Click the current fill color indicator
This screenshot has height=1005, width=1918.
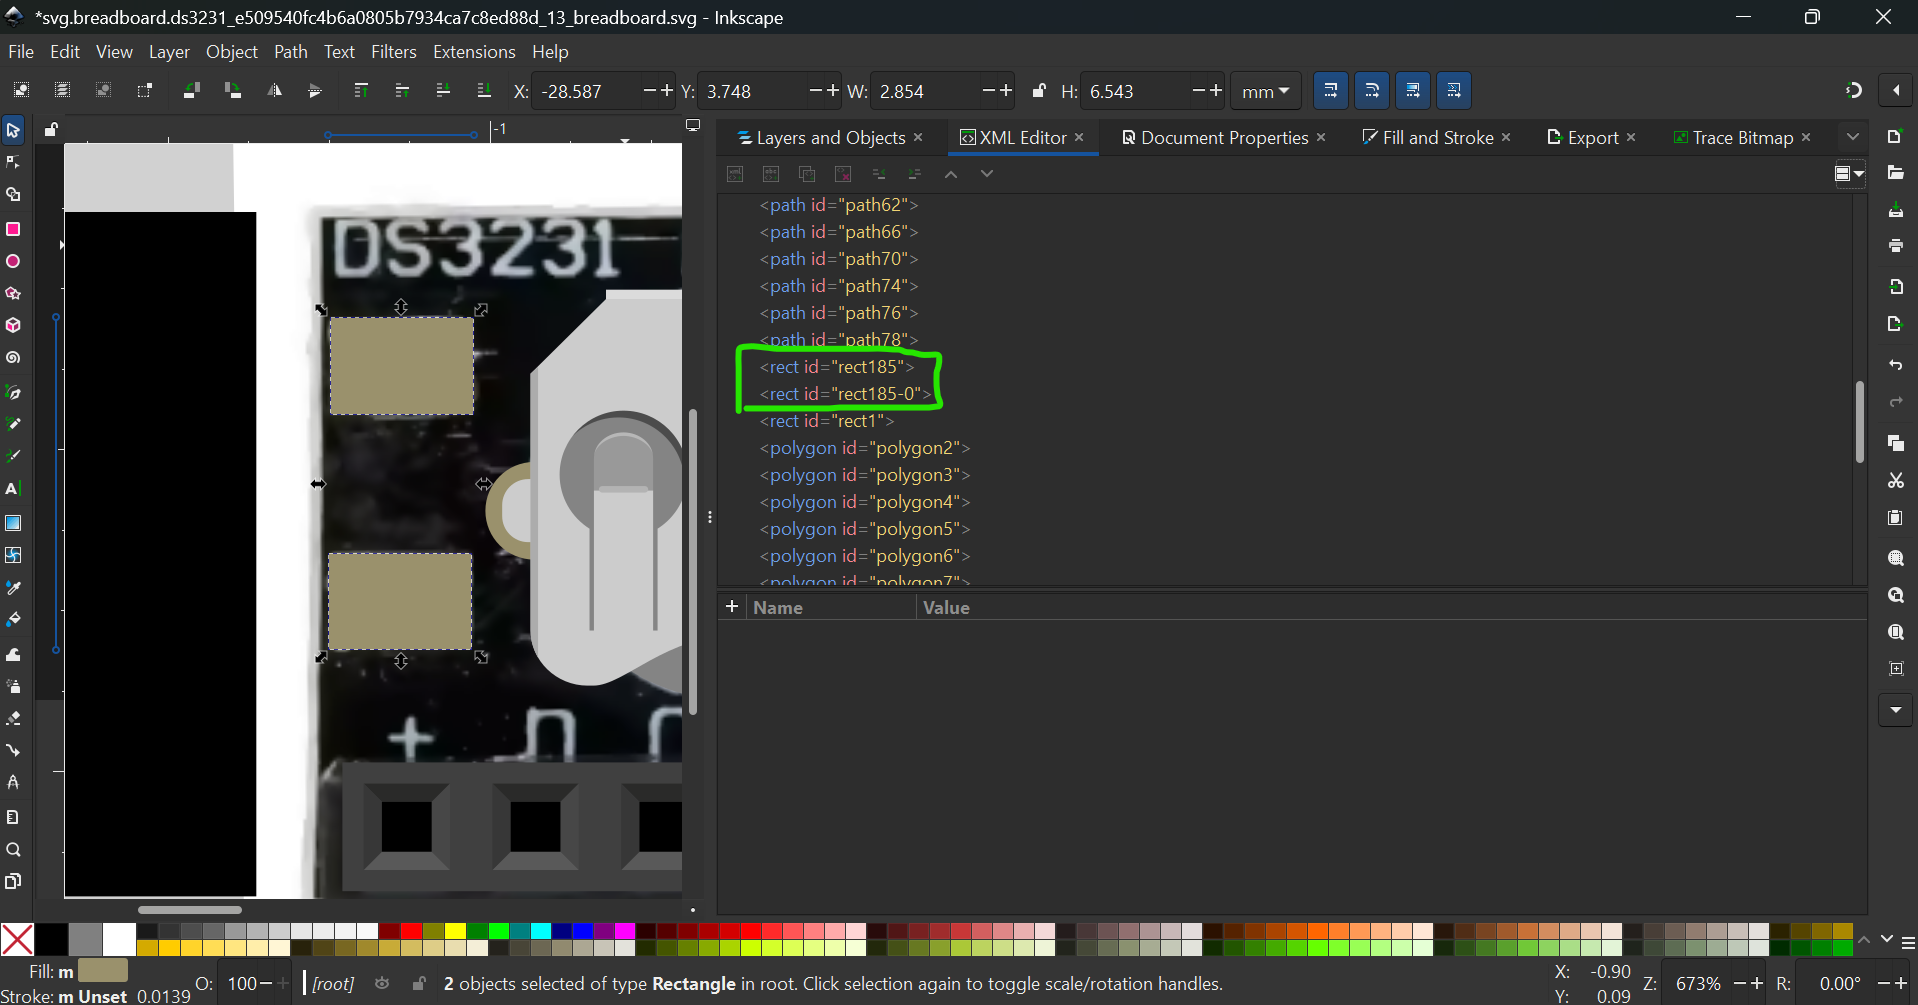point(103,970)
